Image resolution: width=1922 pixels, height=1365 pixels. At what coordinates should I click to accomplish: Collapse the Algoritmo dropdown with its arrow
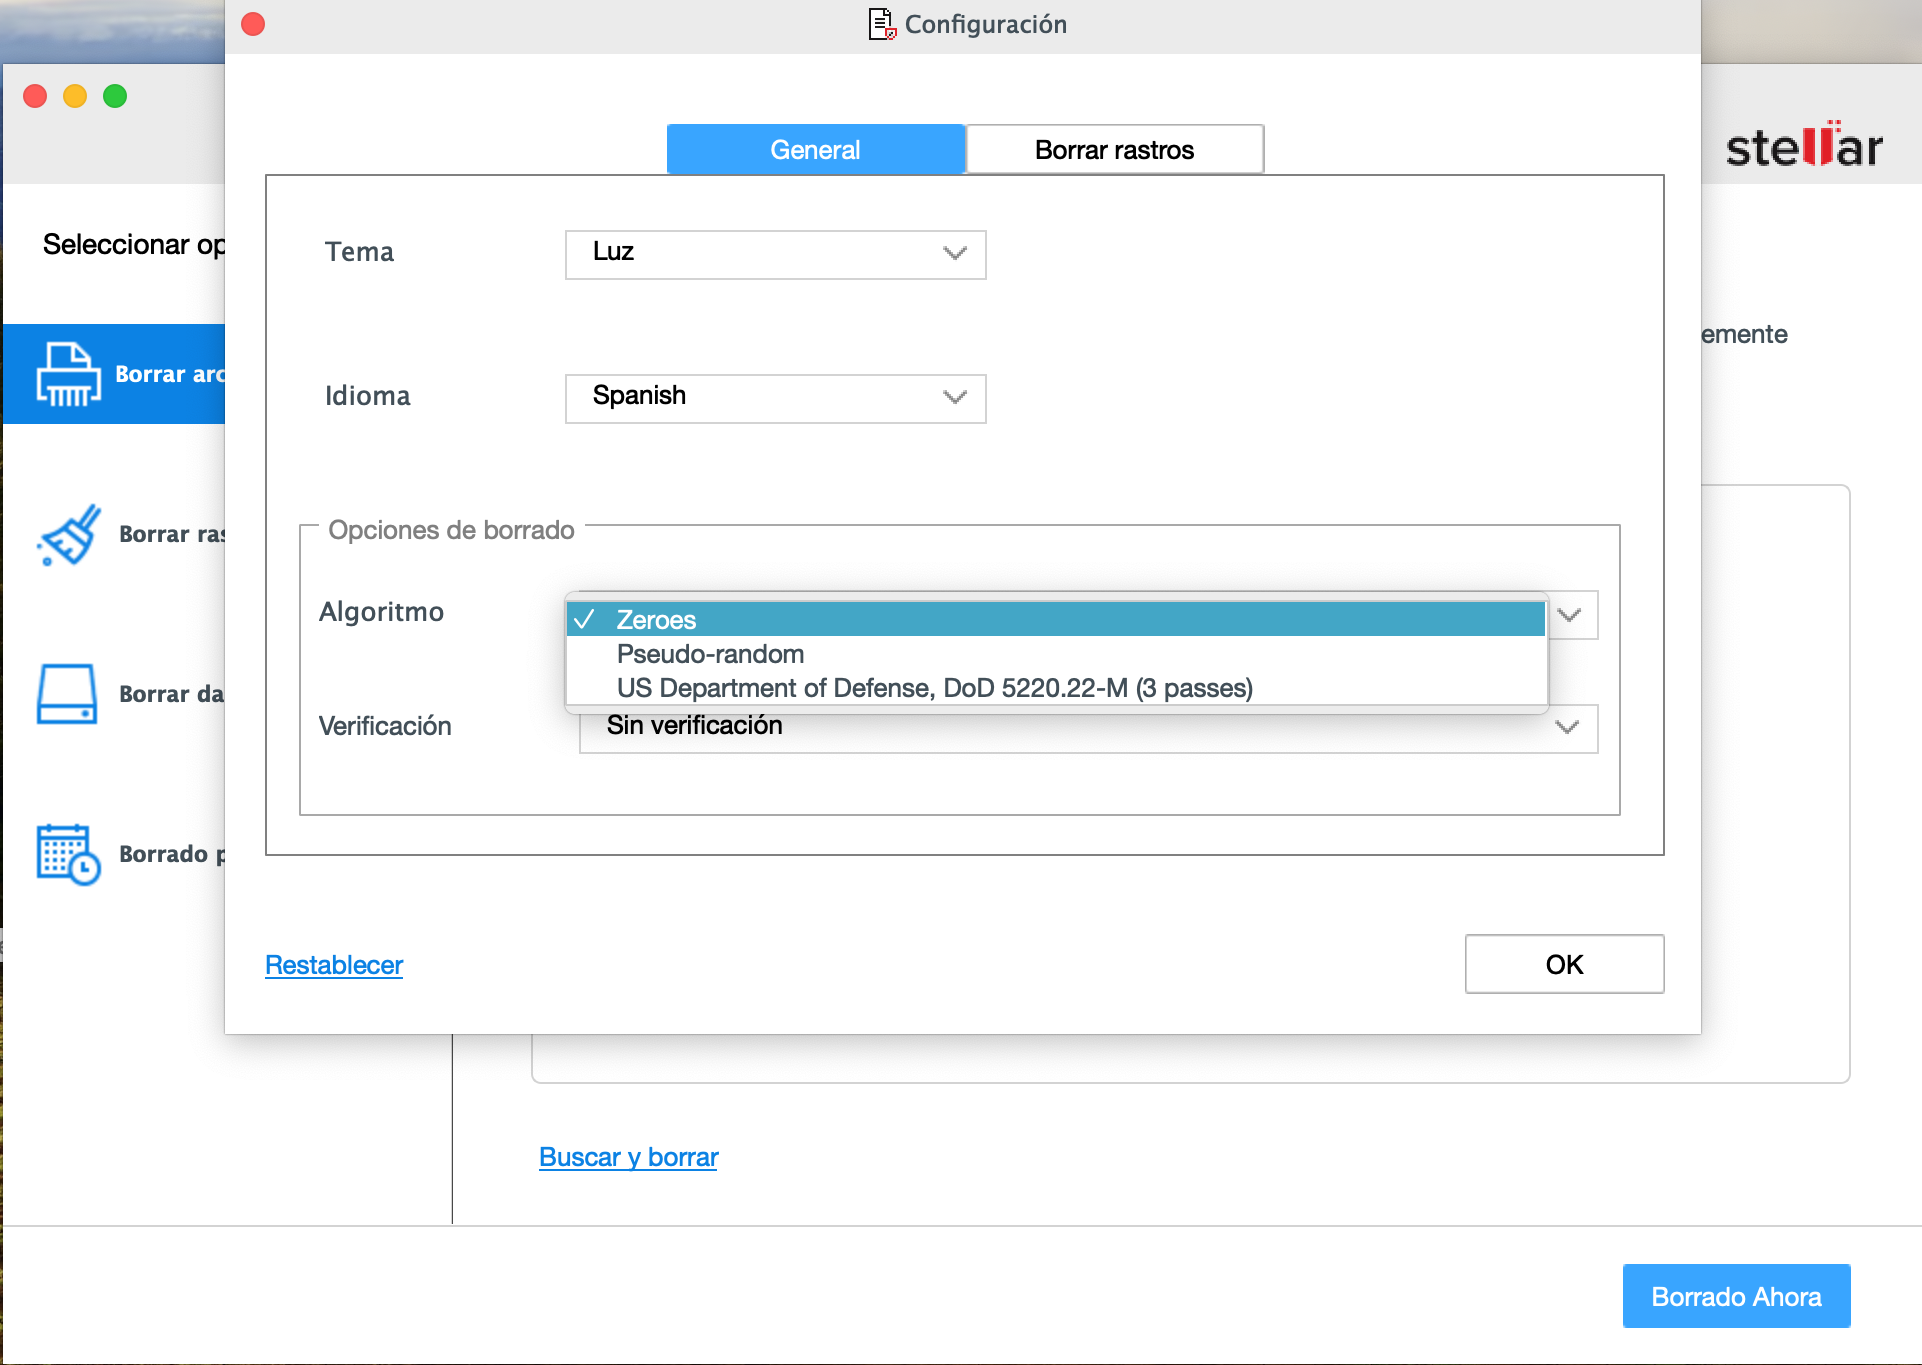[x=1571, y=615]
